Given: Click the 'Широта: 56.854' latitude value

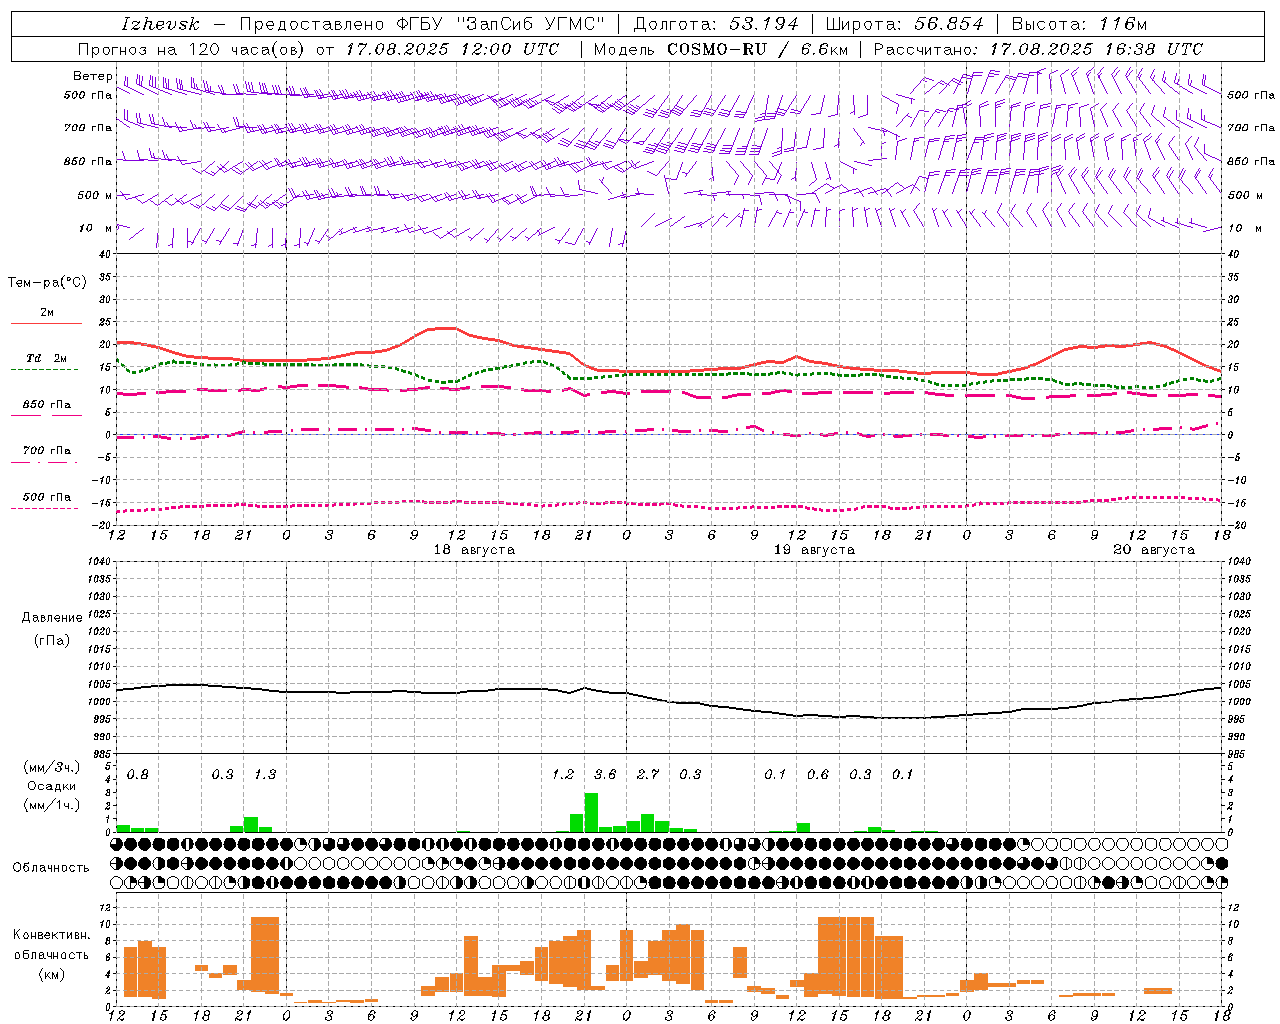Looking at the screenshot, I should [903, 24].
